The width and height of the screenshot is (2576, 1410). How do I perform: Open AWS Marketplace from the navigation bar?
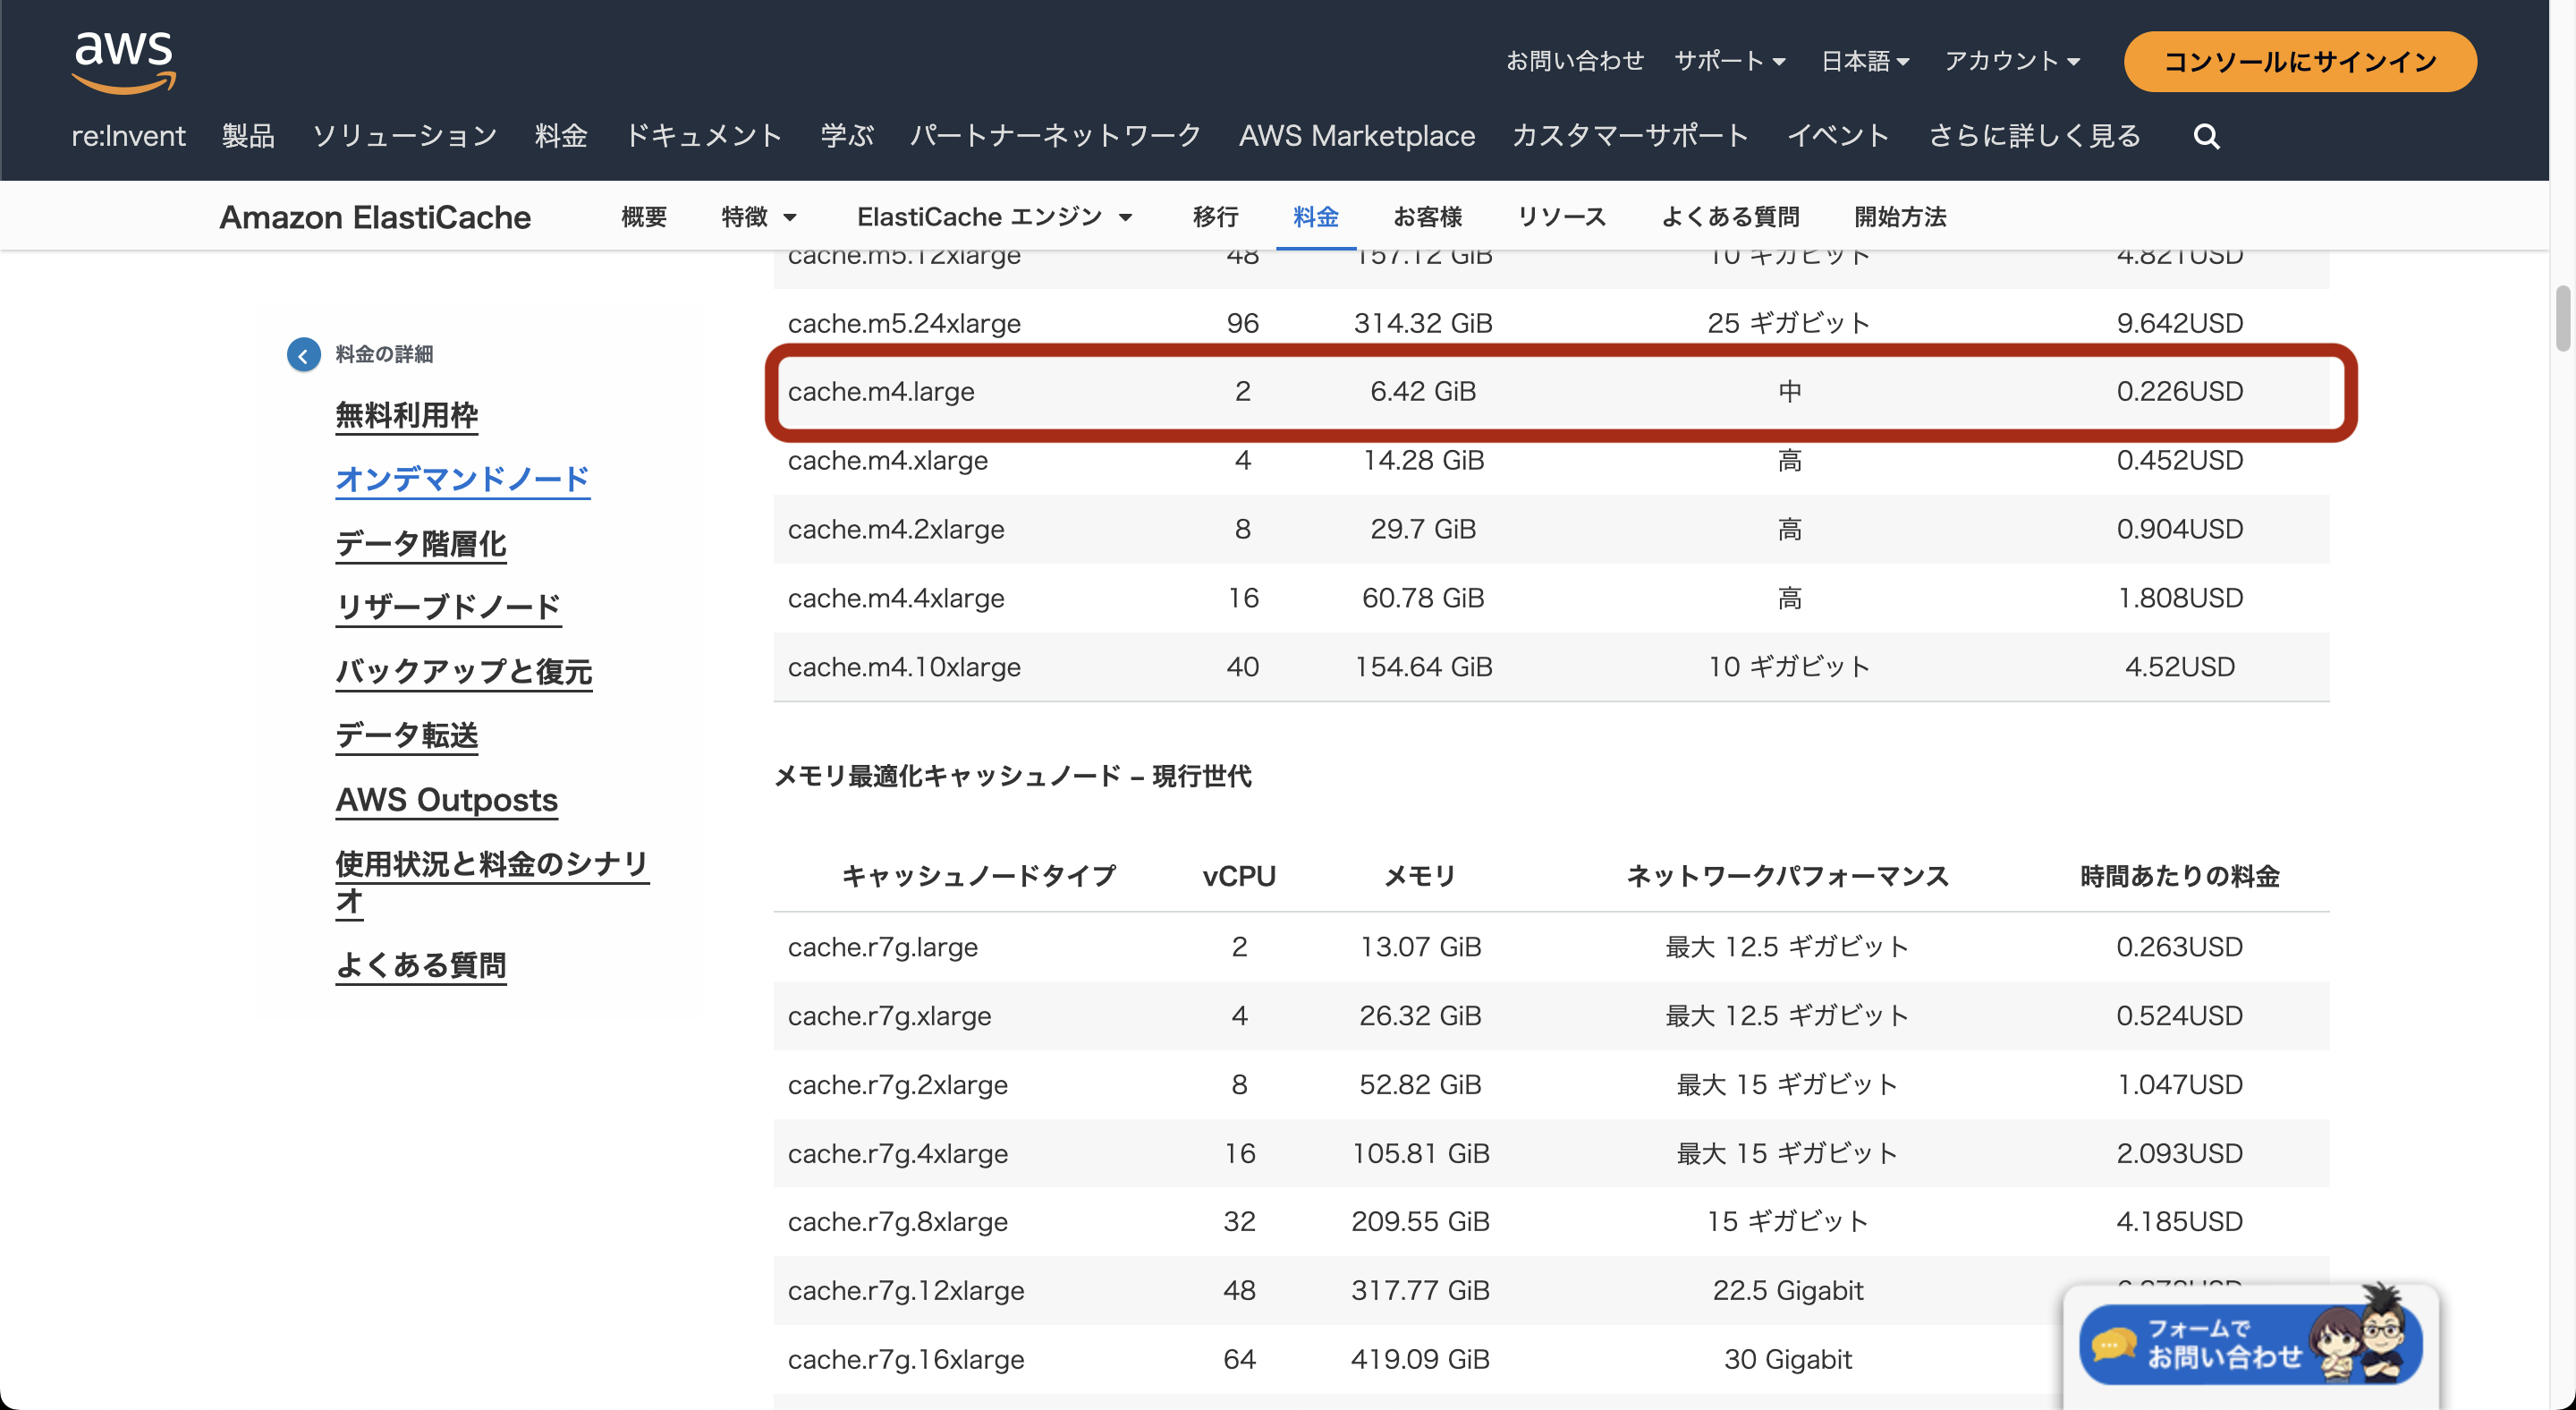point(1357,136)
